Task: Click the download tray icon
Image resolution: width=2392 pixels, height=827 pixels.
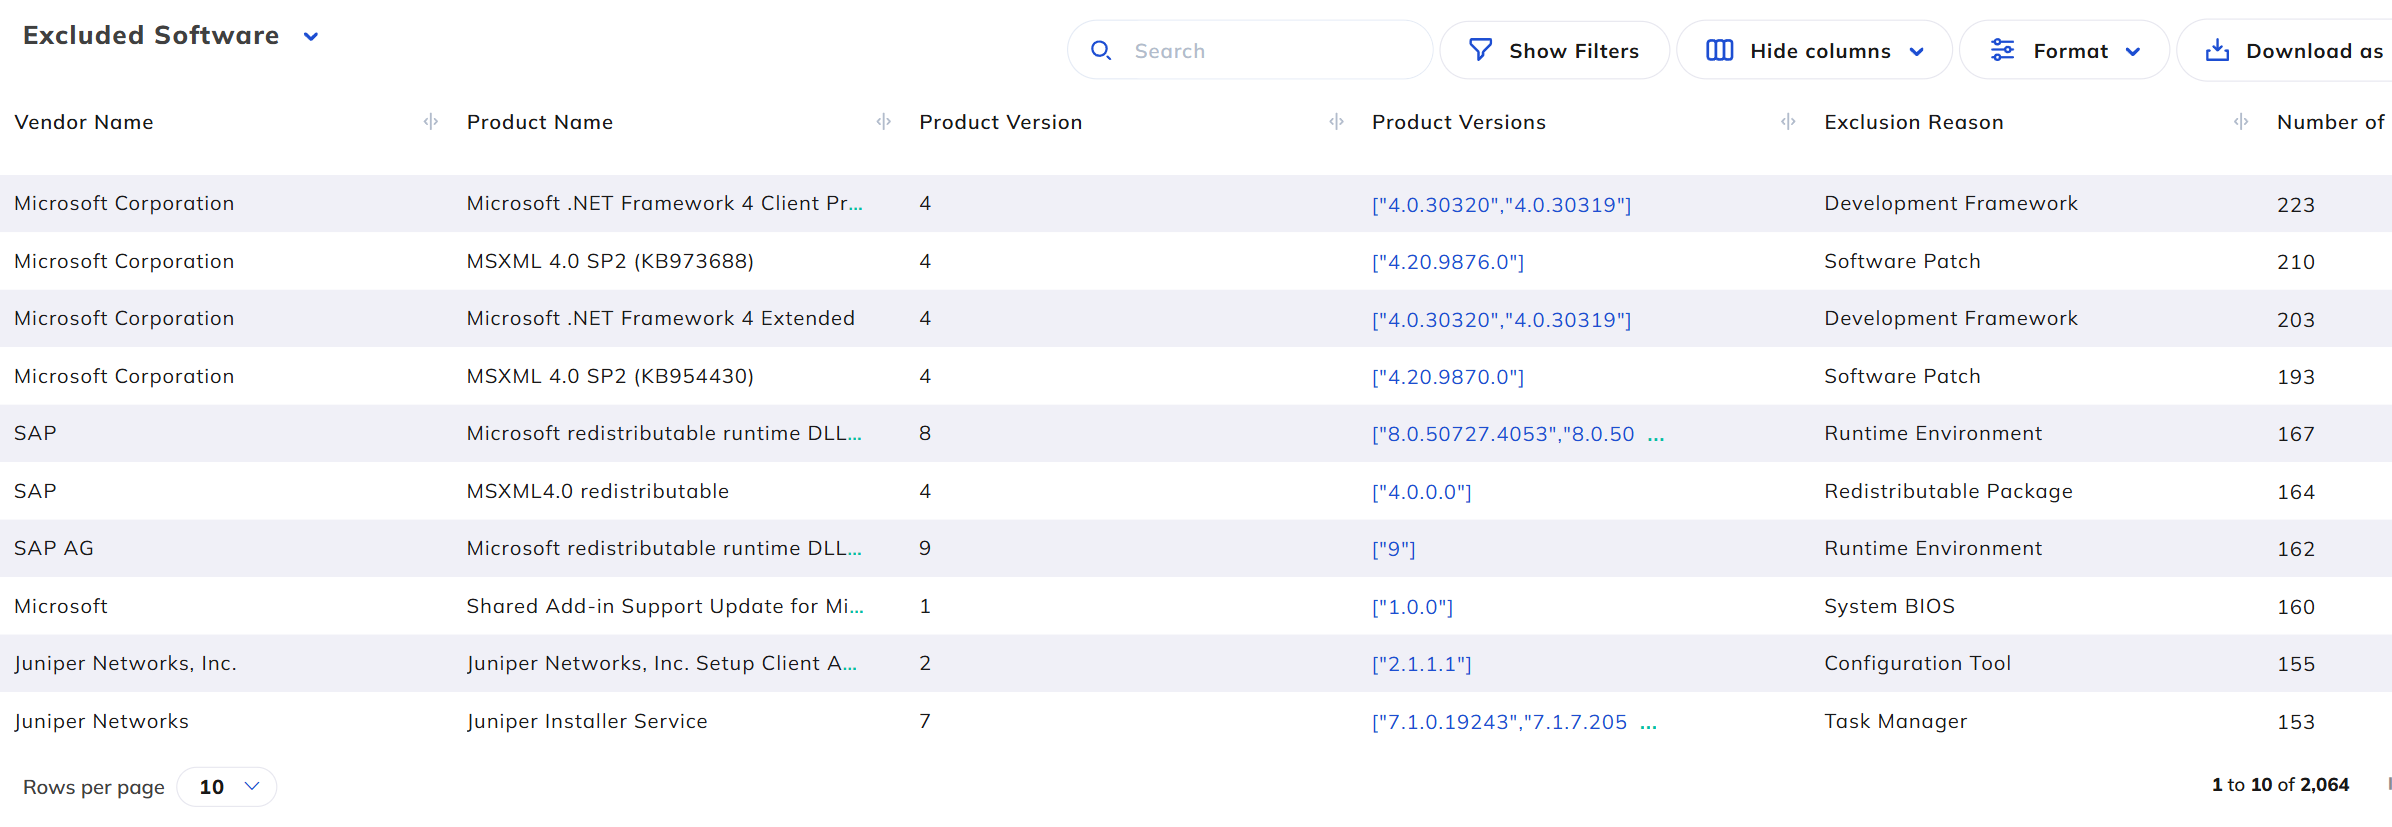Action: 2217,50
